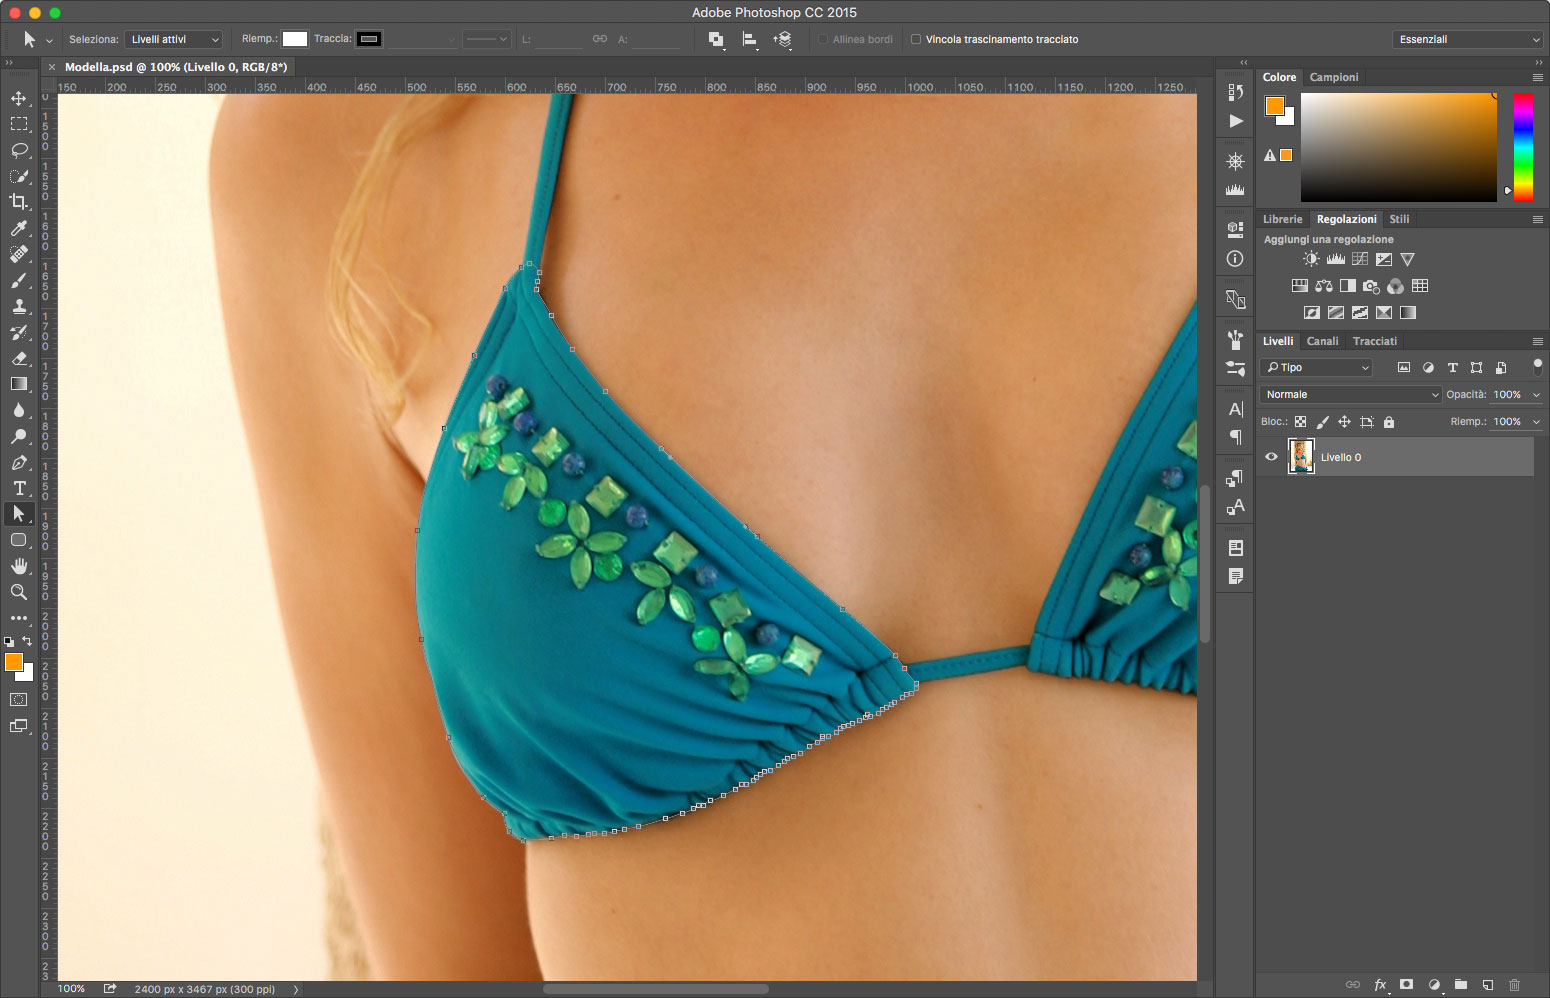Open Colore panel options menu

point(1538,77)
